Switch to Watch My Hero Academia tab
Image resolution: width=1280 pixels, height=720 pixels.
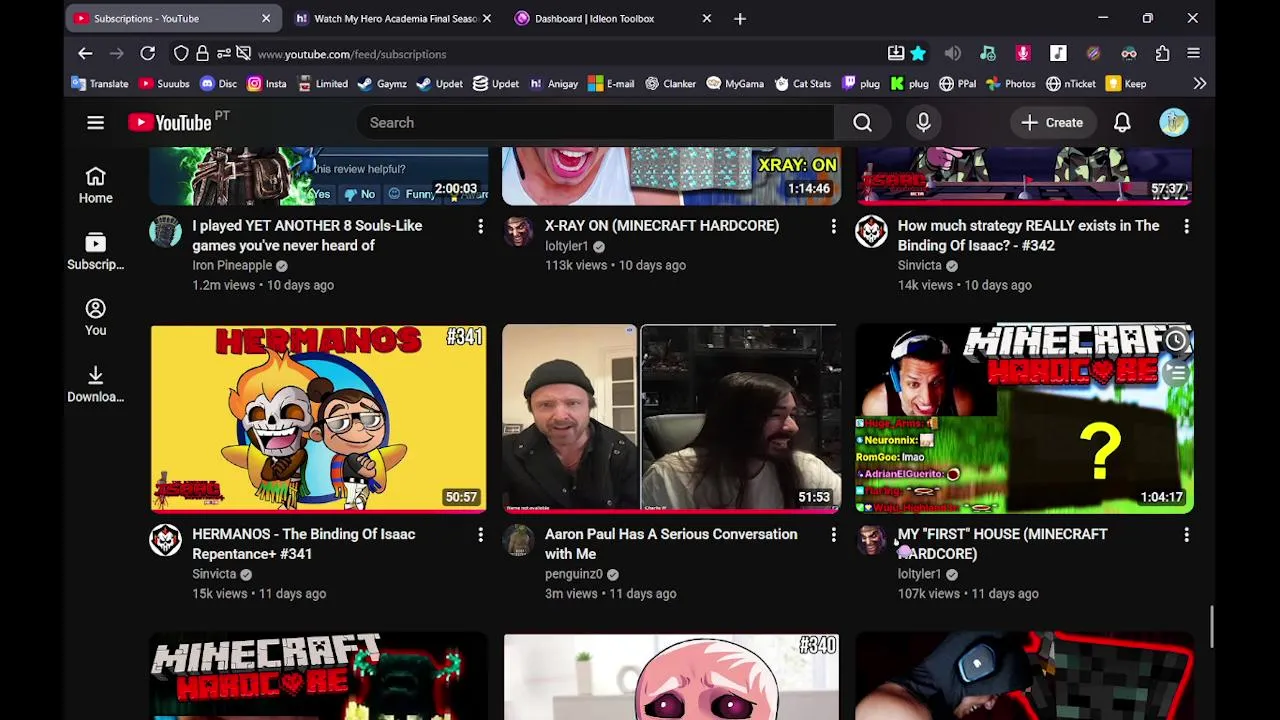pyautogui.click(x=394, y=18)
